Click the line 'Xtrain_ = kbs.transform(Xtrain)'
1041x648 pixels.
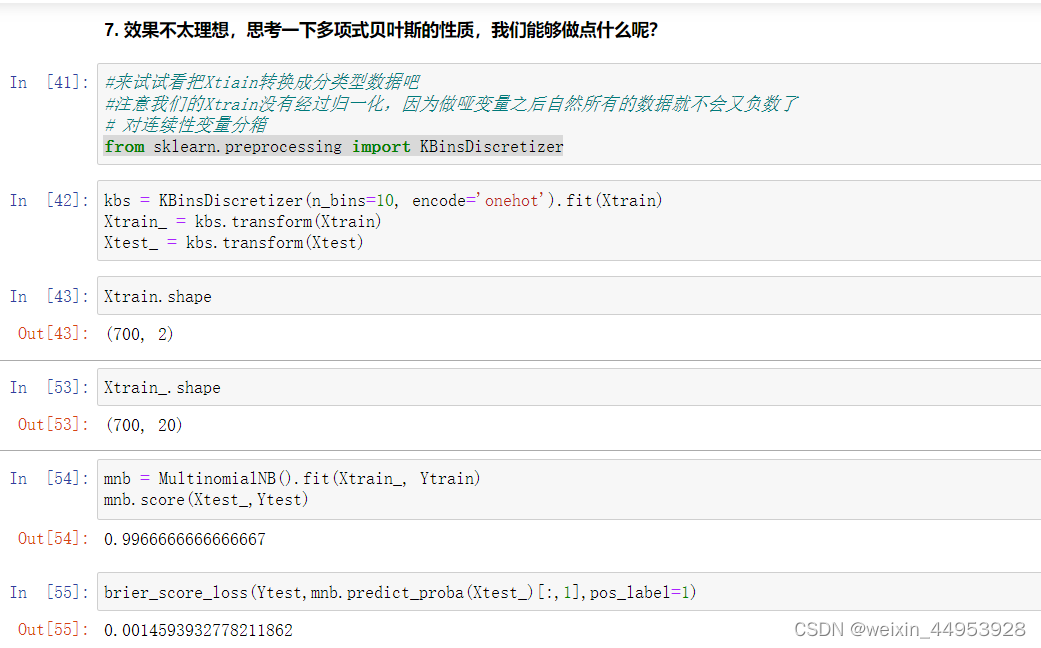click(242, 222)
